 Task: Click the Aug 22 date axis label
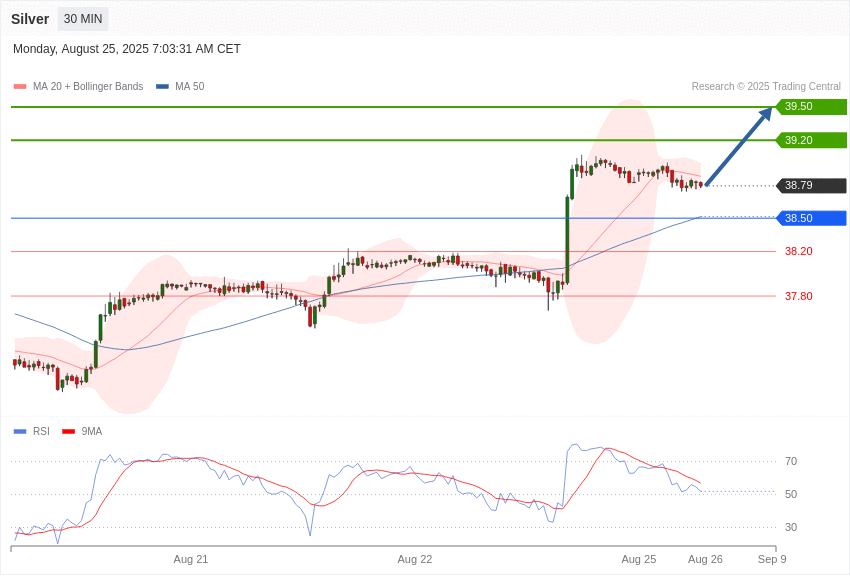(x=415, y=559)
